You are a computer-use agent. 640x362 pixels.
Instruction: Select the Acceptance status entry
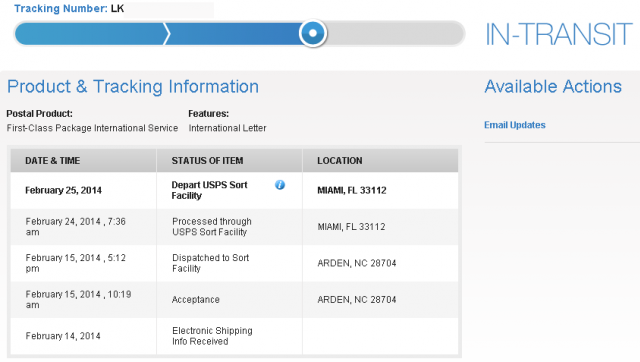196,300
